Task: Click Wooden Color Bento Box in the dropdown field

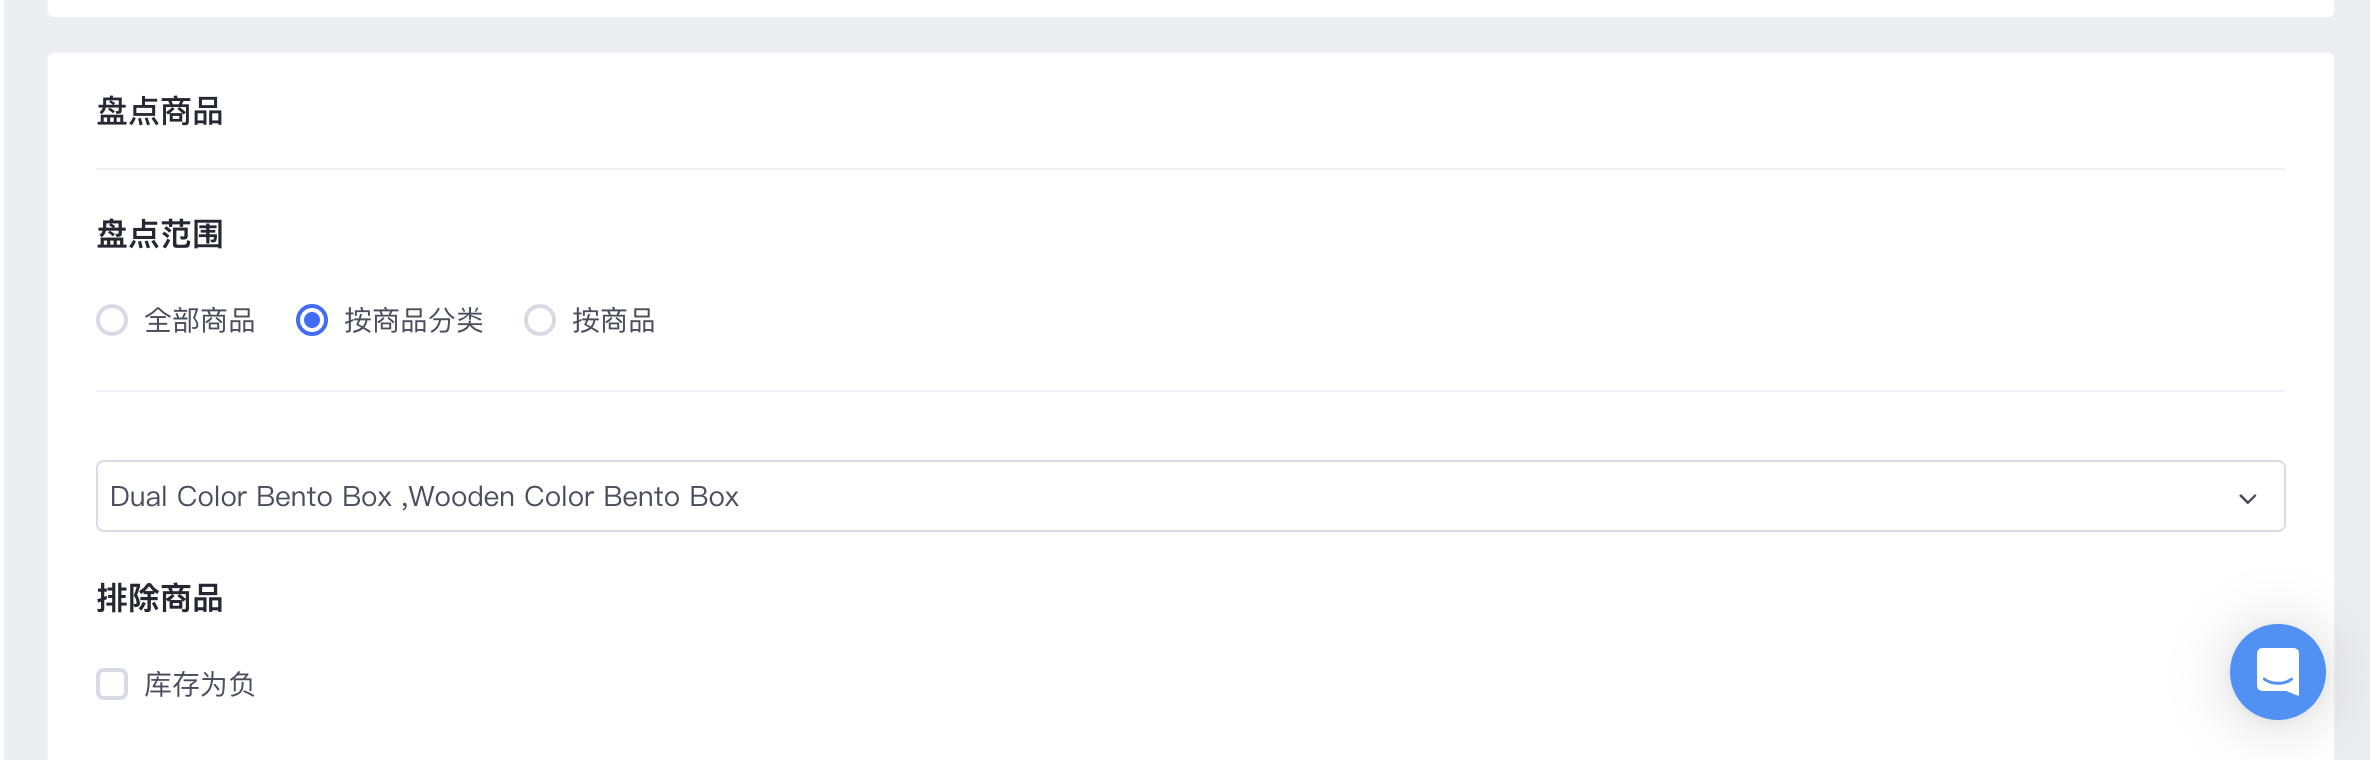Action: (574, 497)
